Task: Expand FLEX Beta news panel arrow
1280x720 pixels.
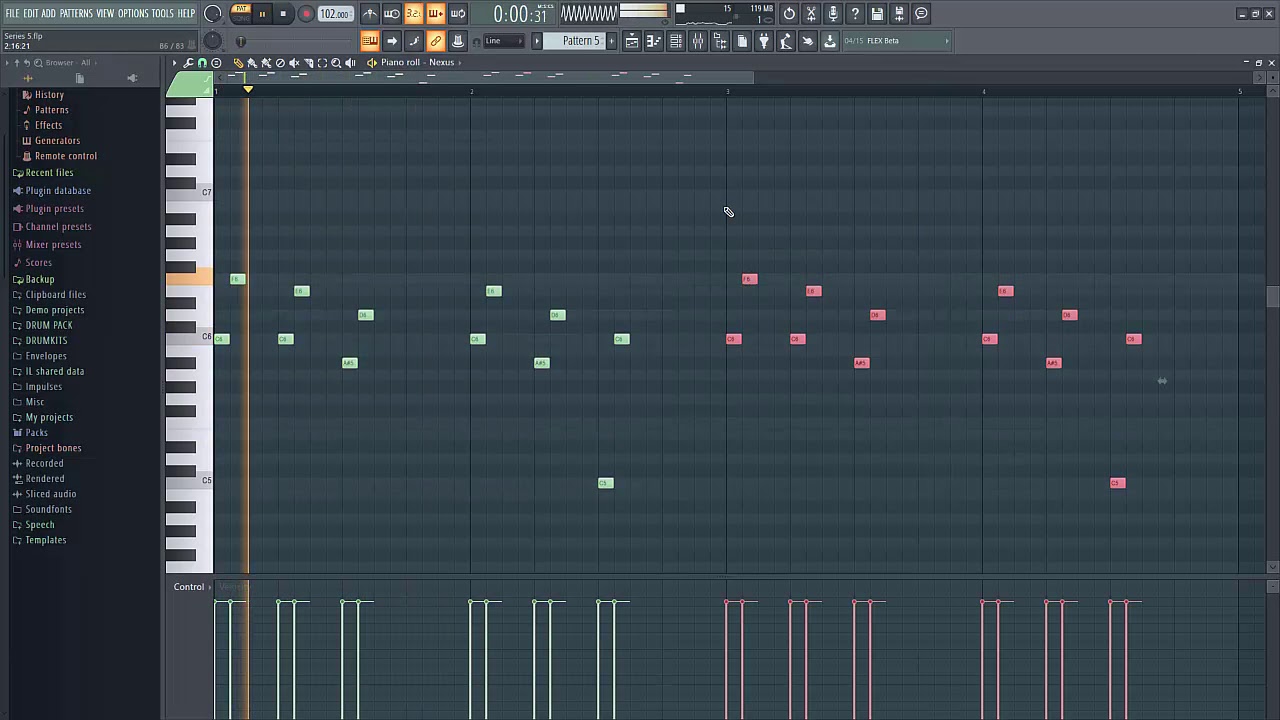Action: pyautogui.click(x=946, y=41)
